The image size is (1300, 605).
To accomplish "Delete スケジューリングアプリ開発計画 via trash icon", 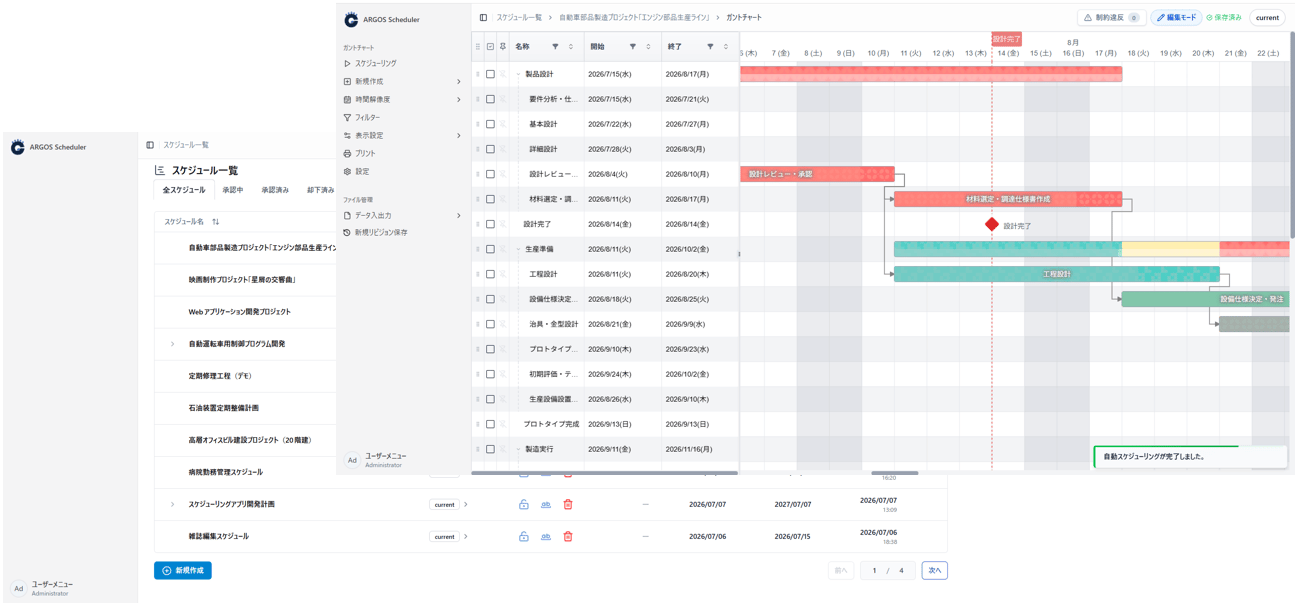I will [x=568, y=505].
